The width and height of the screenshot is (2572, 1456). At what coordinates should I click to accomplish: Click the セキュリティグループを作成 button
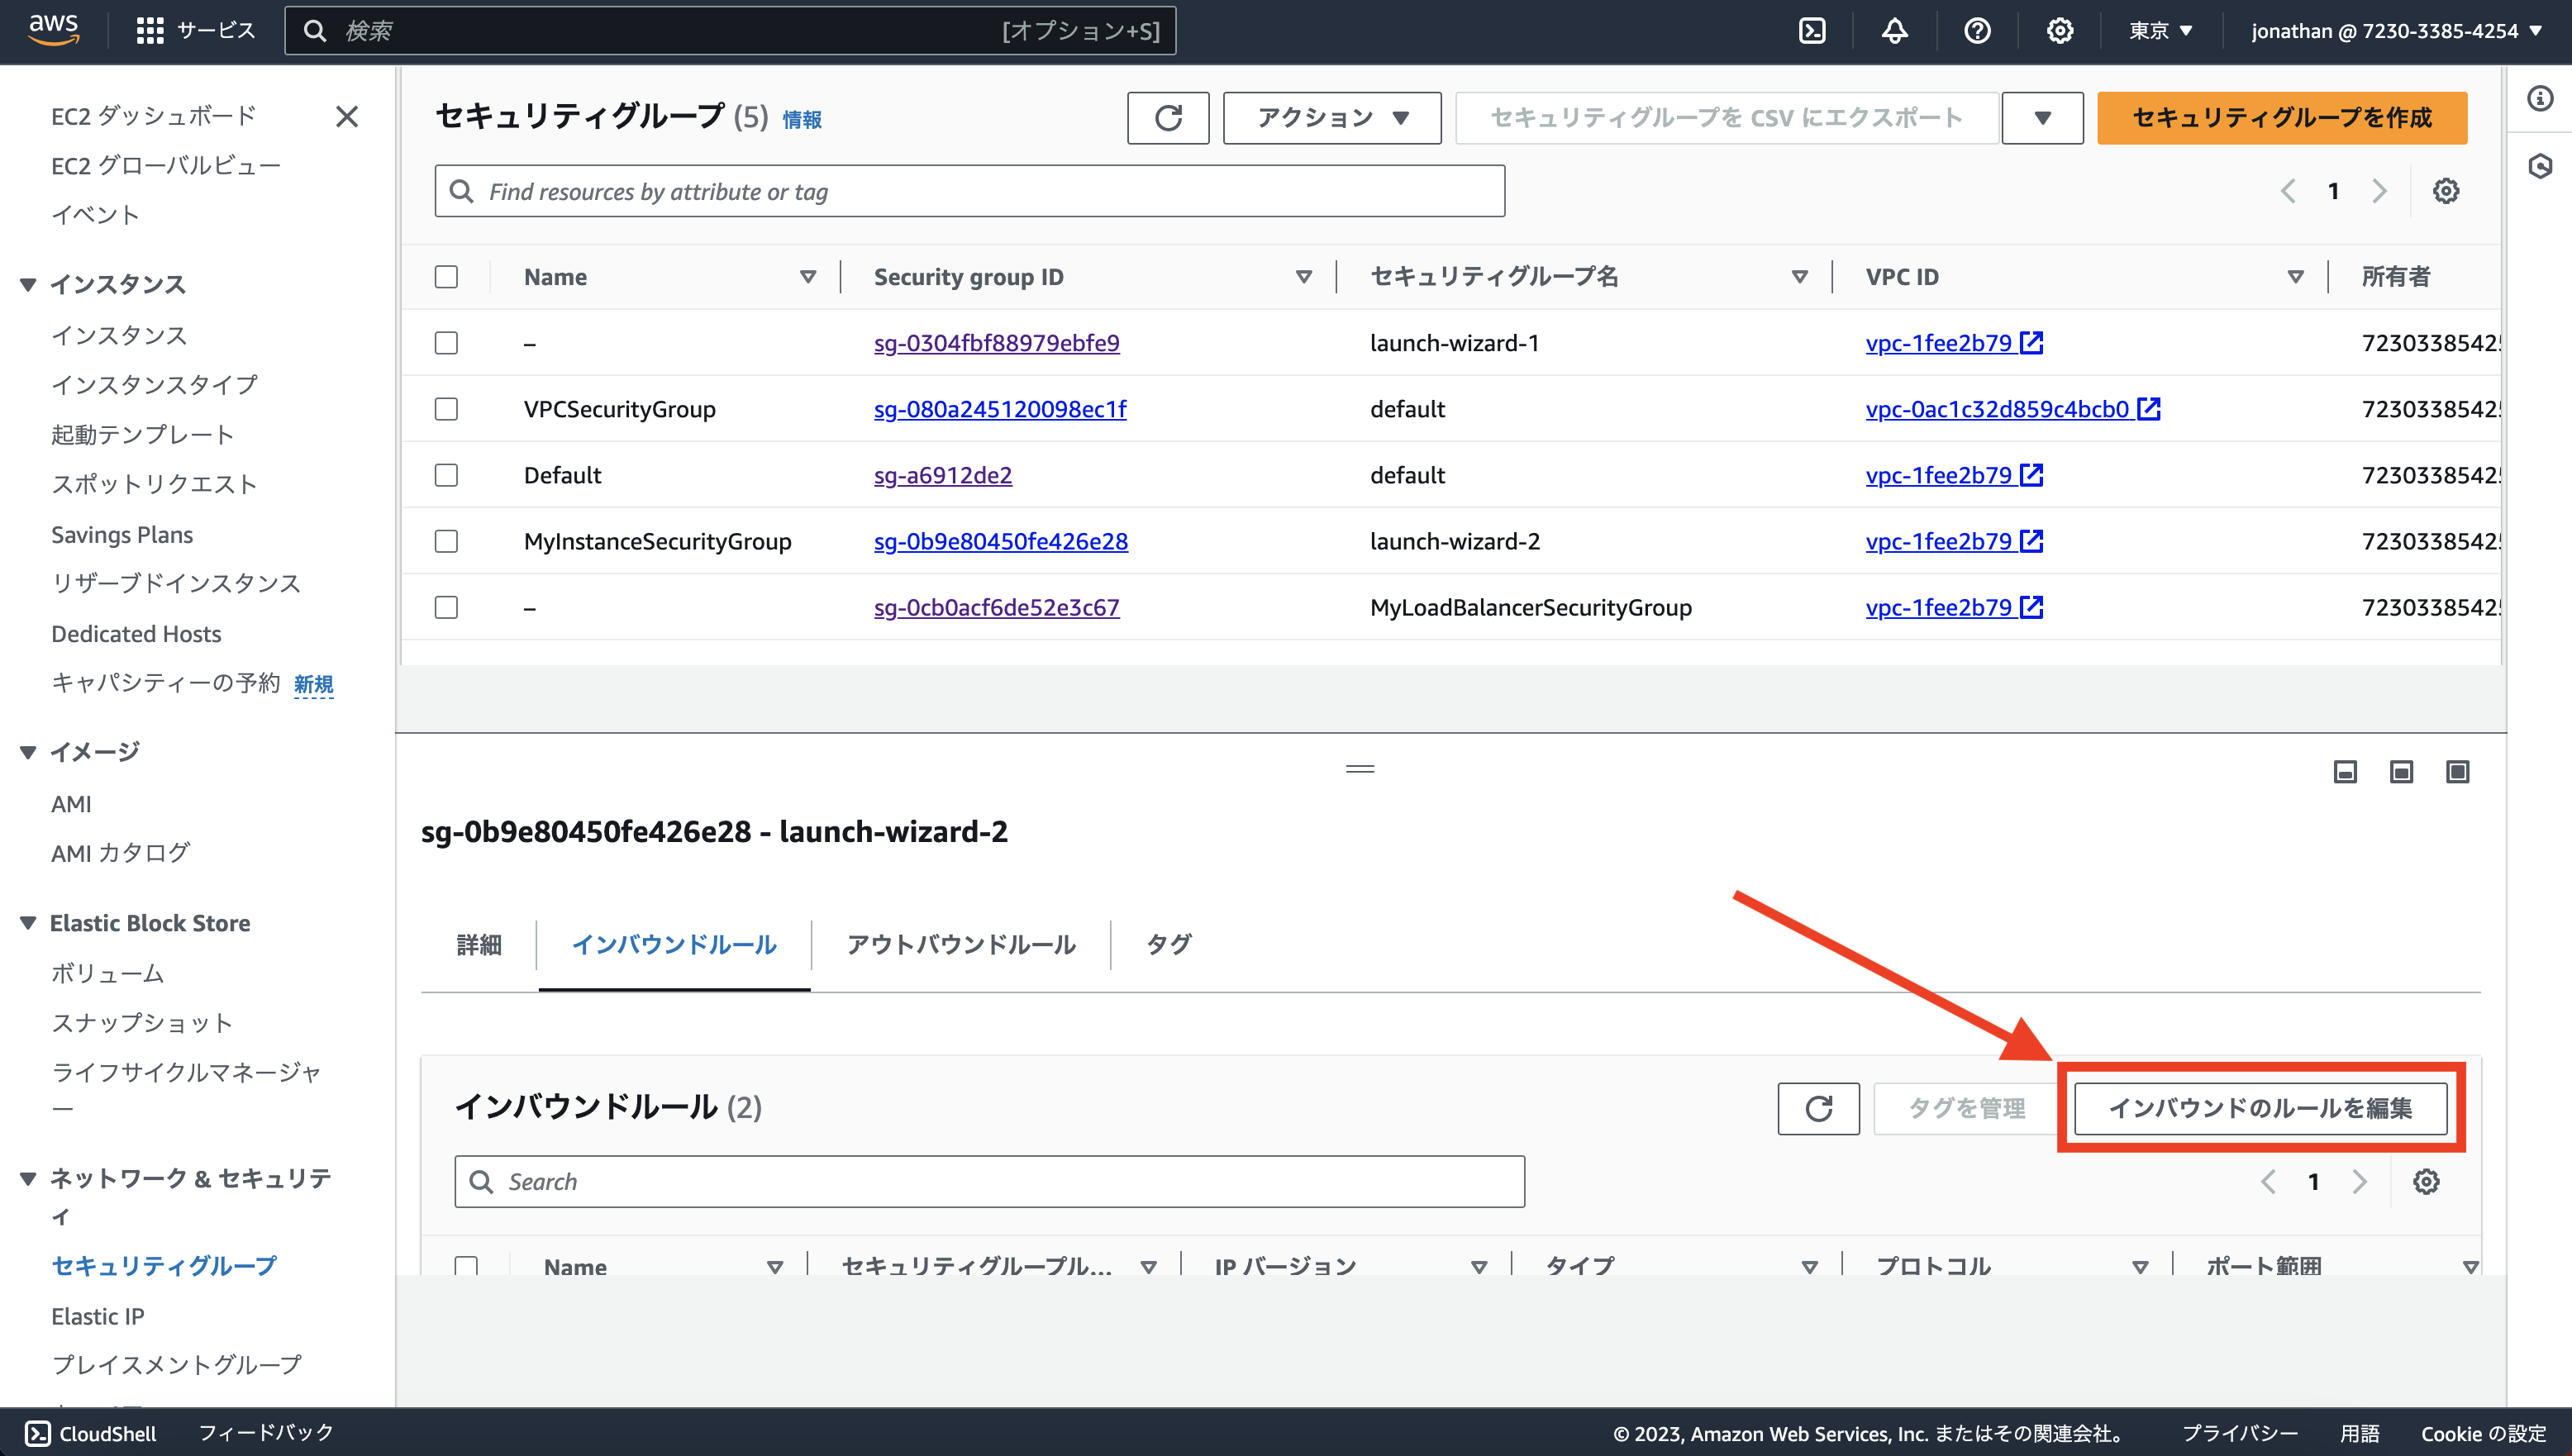click(2281, 117)
